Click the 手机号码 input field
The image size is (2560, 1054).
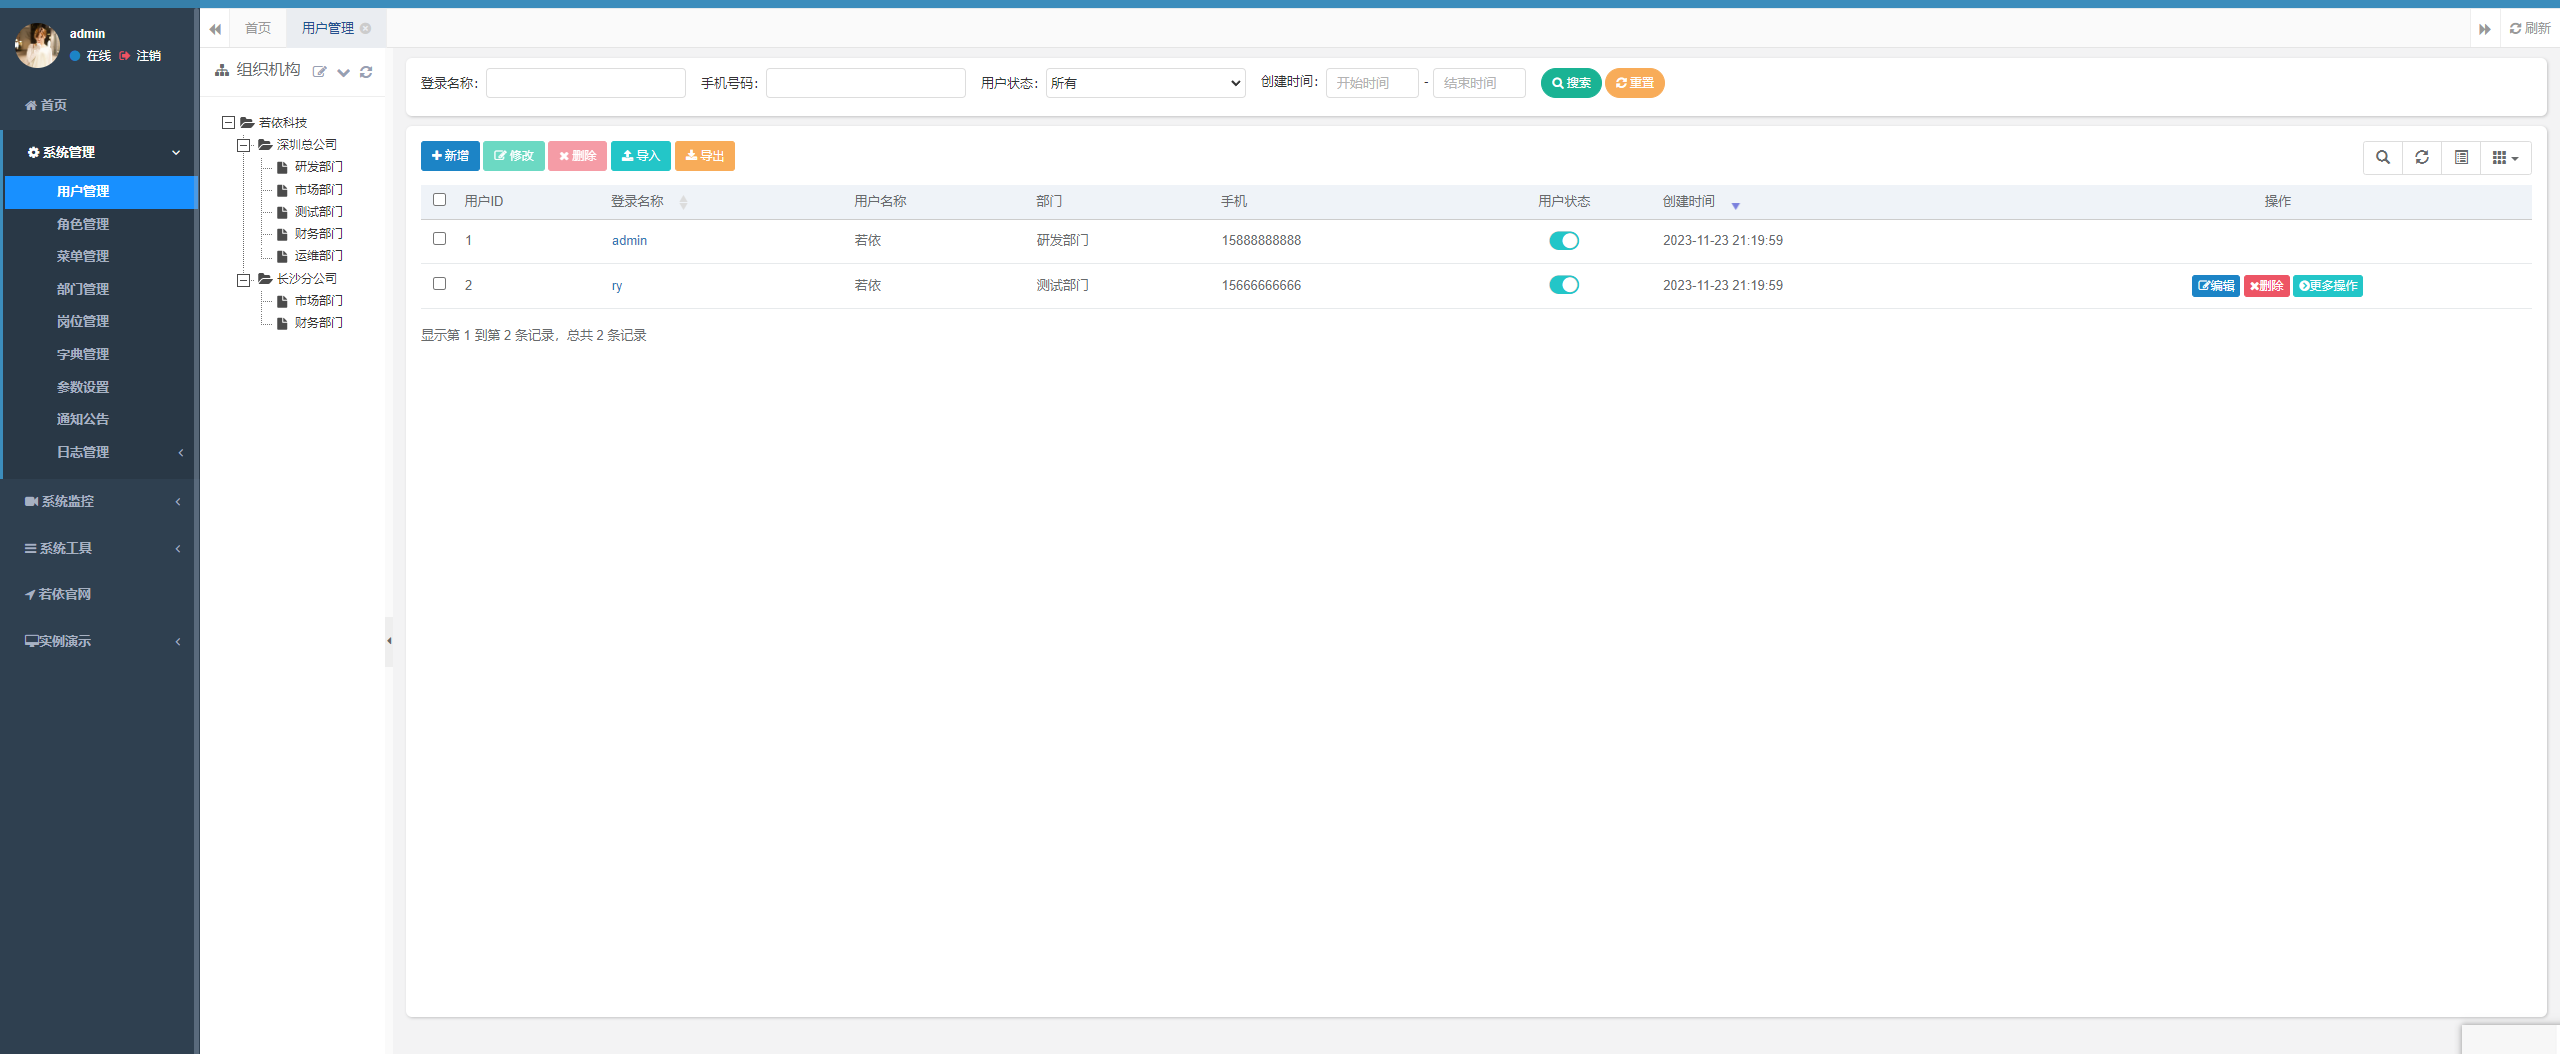(866, 83)
